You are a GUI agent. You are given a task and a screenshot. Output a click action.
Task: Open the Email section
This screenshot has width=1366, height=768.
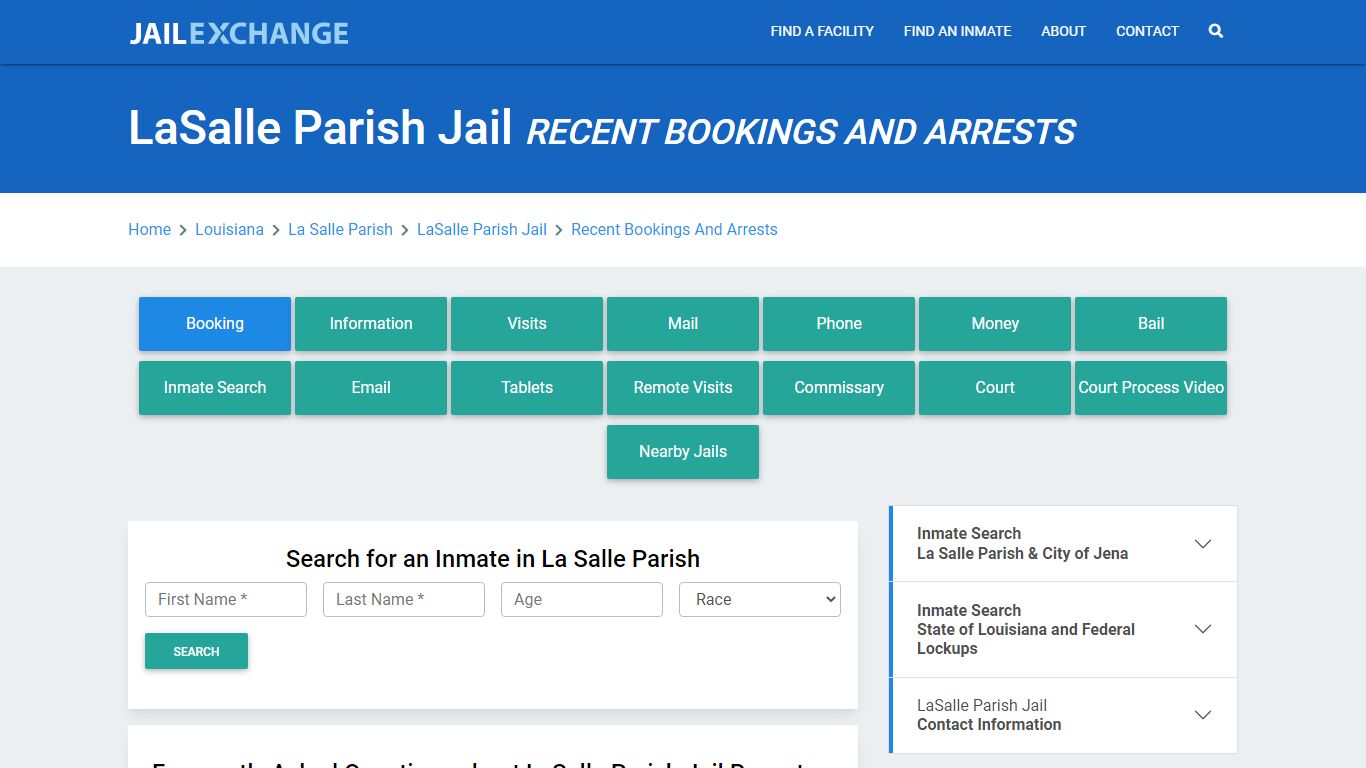pyautogui.click(x=371, y=387)
